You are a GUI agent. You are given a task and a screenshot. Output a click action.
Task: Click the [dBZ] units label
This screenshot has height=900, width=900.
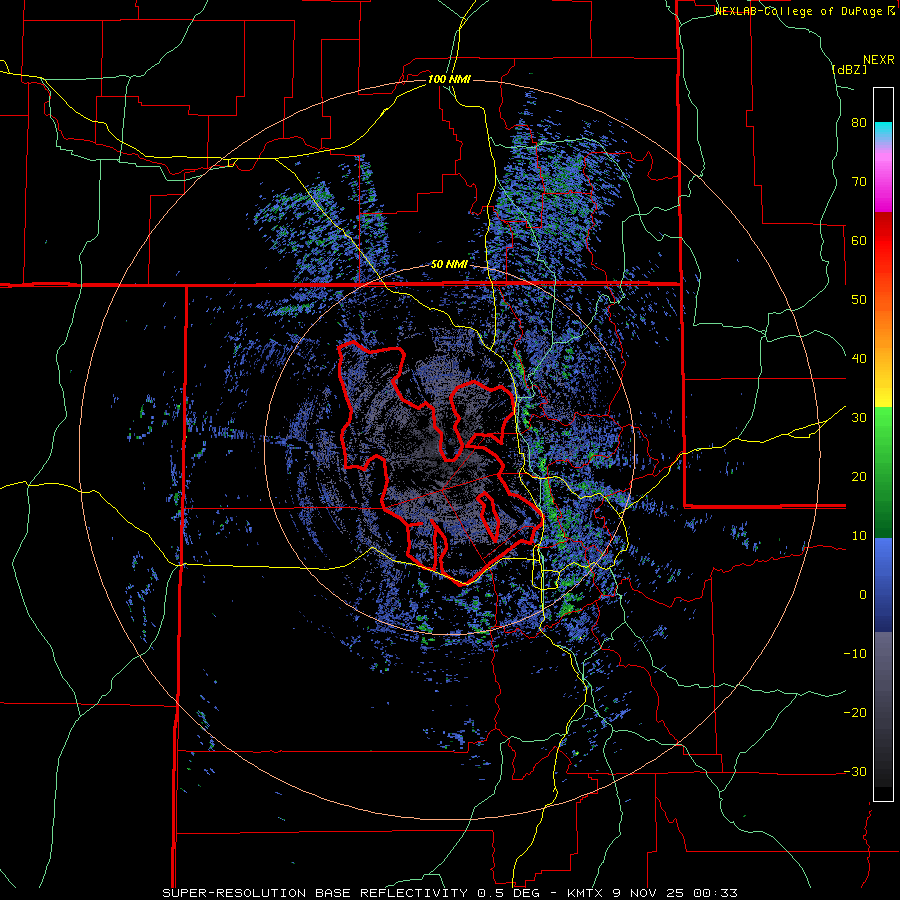[849, 69]
